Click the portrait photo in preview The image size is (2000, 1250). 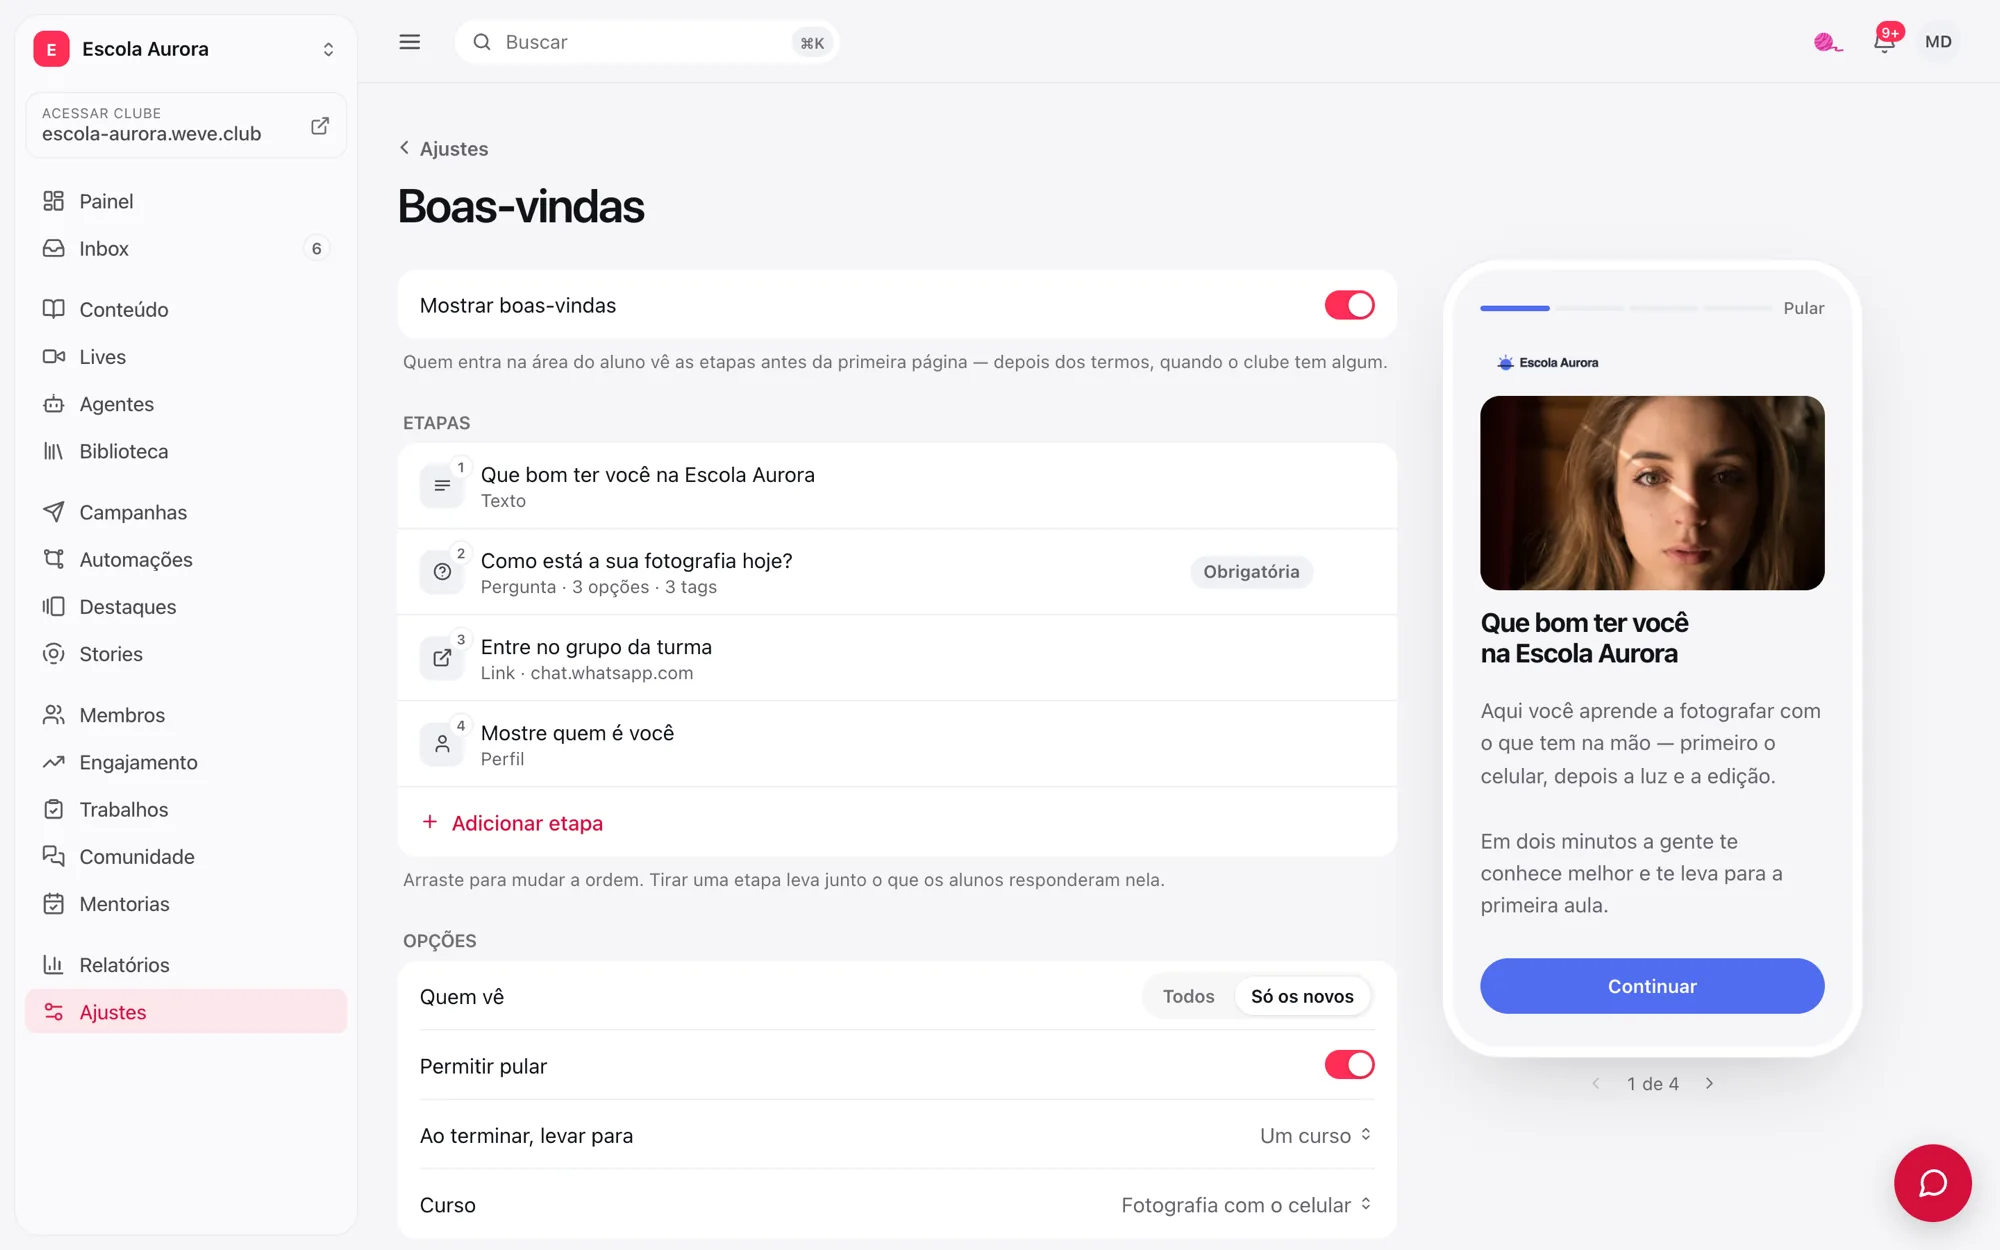pyautogui.click(x=1652, y=493)
